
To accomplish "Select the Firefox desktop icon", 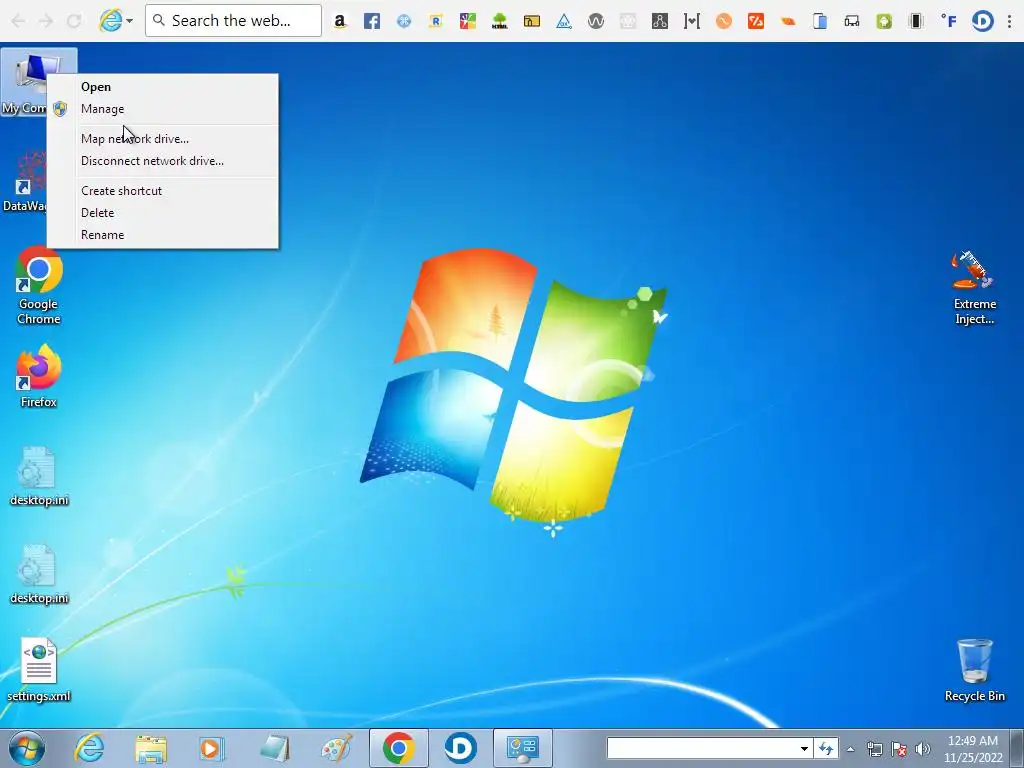I will [x=39, y=376].
